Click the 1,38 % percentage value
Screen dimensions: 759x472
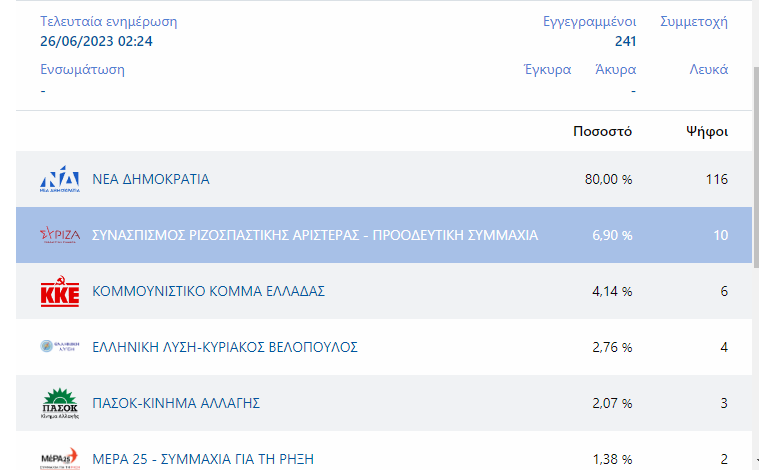click(x=612, y=459)
